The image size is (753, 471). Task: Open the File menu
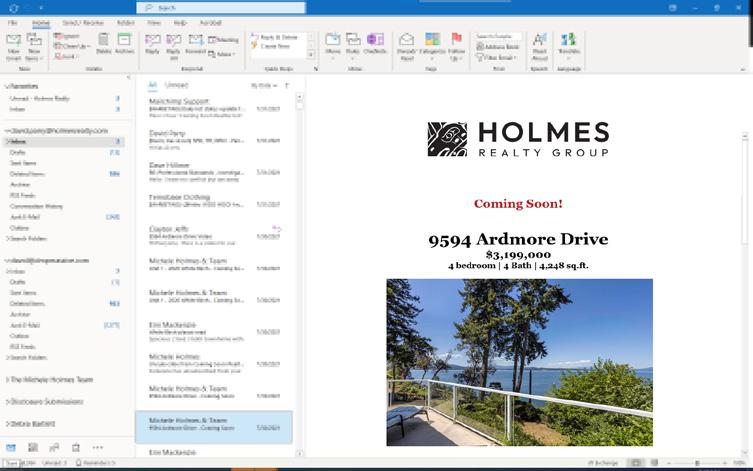[12, 23]
